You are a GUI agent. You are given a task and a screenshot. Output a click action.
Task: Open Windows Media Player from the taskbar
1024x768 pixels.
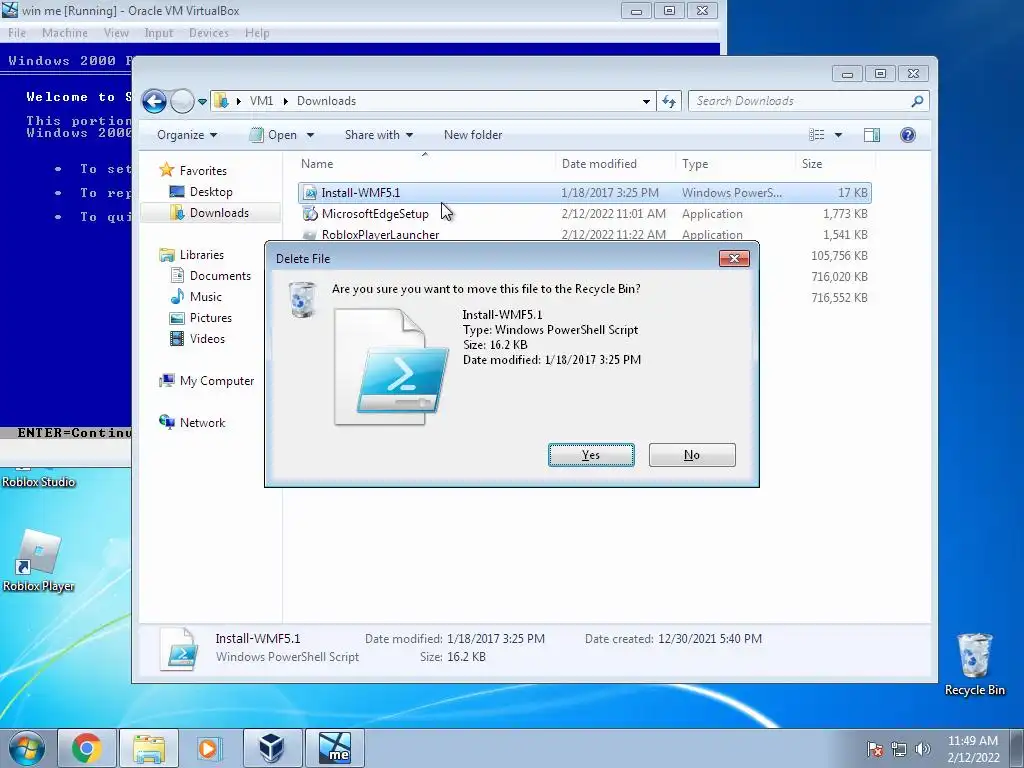click(209, 748)
